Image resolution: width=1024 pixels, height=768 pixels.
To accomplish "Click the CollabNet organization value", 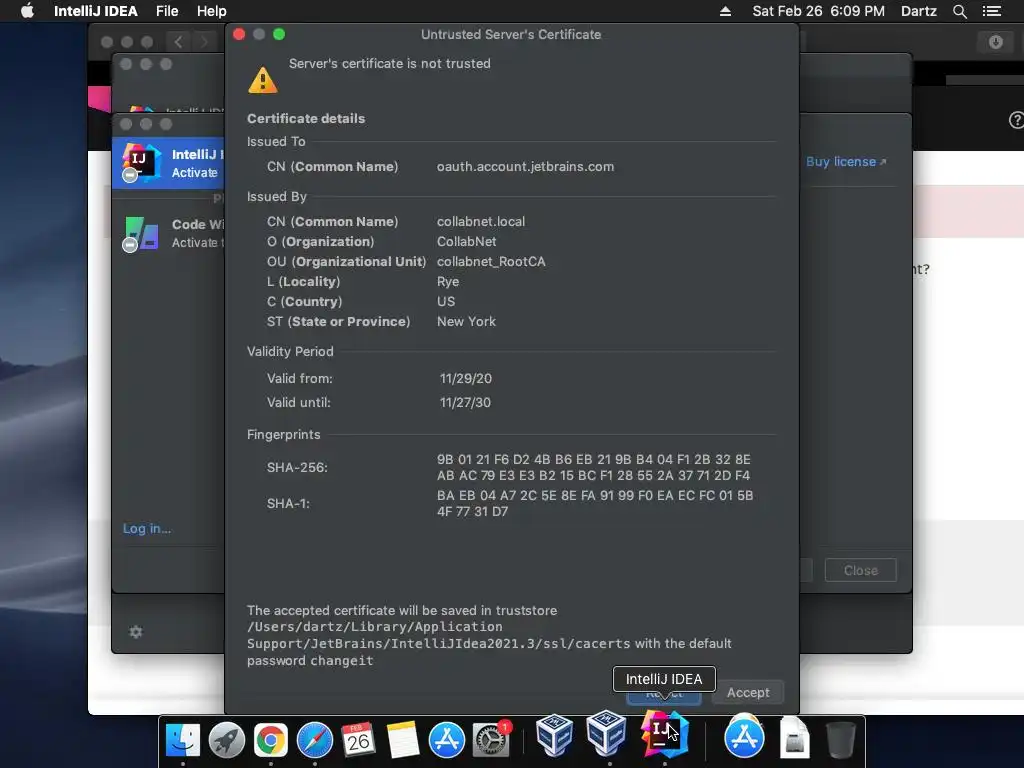I will coord(466,242).
